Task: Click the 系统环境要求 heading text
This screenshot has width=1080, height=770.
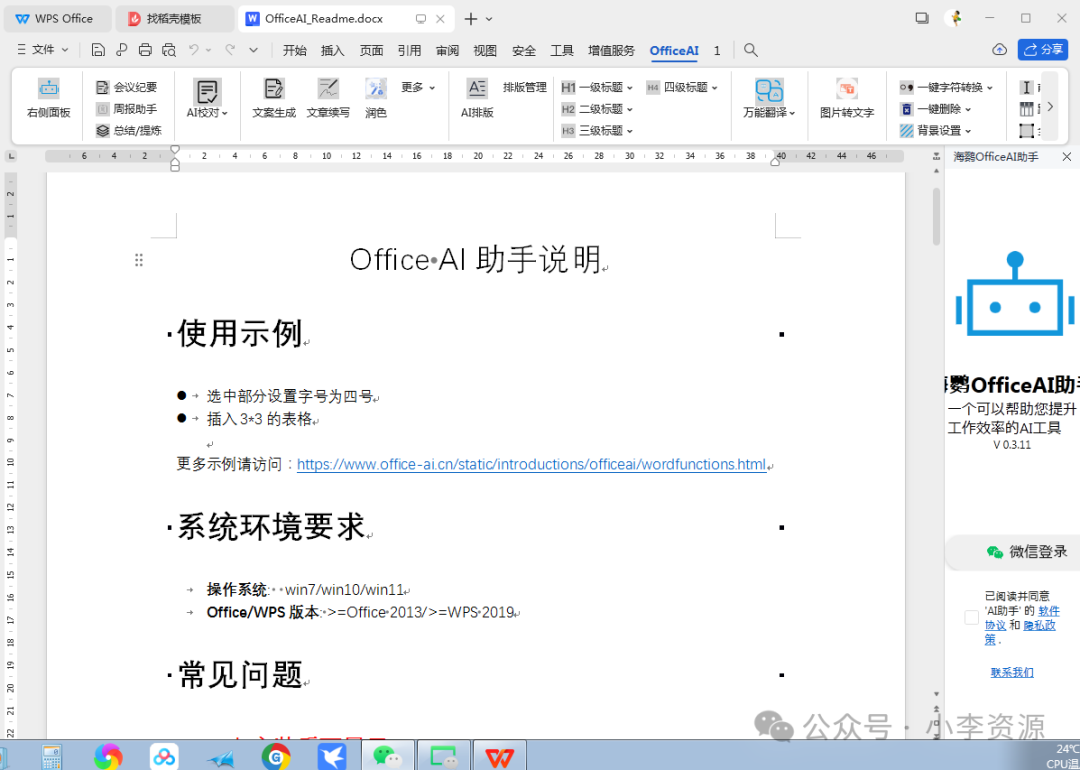Action: tap(271, 527)
